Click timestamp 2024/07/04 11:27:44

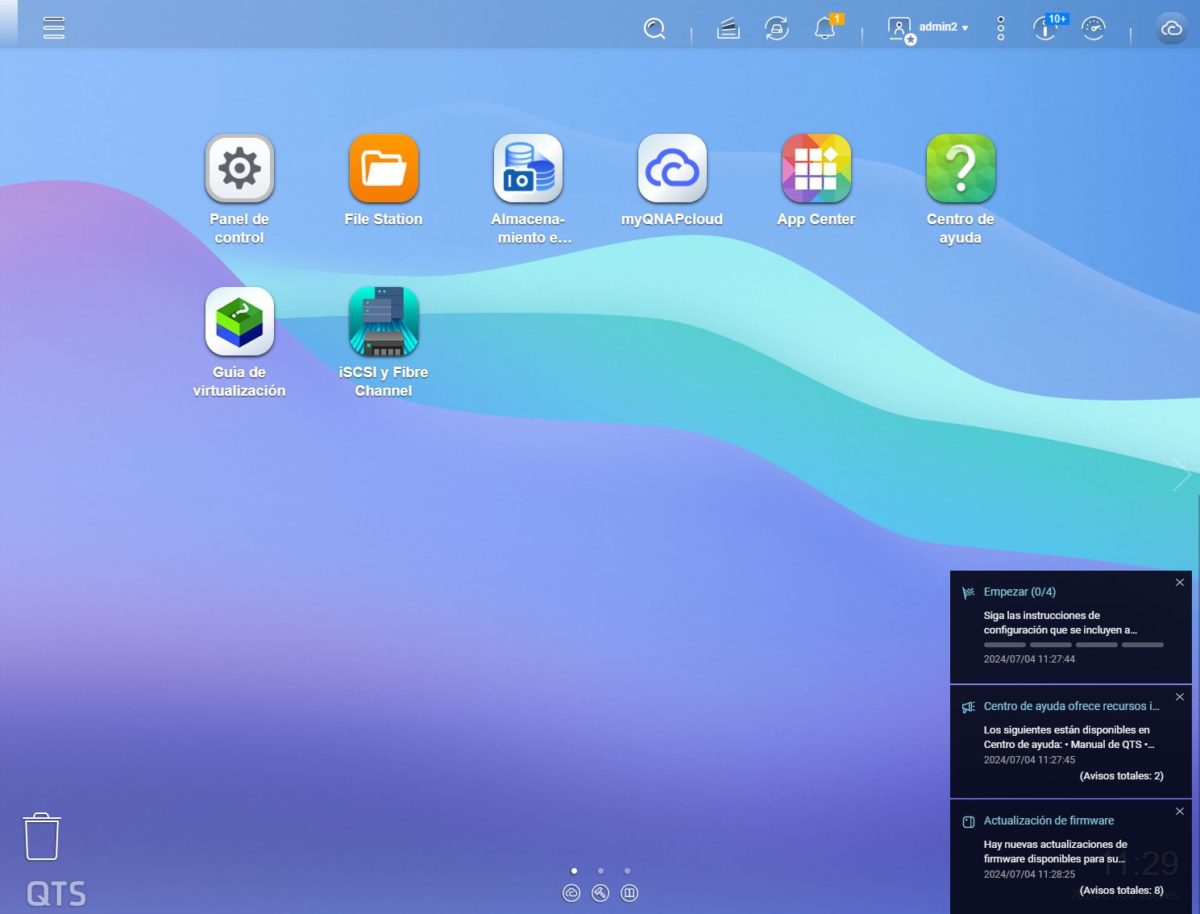[1029, 660]
